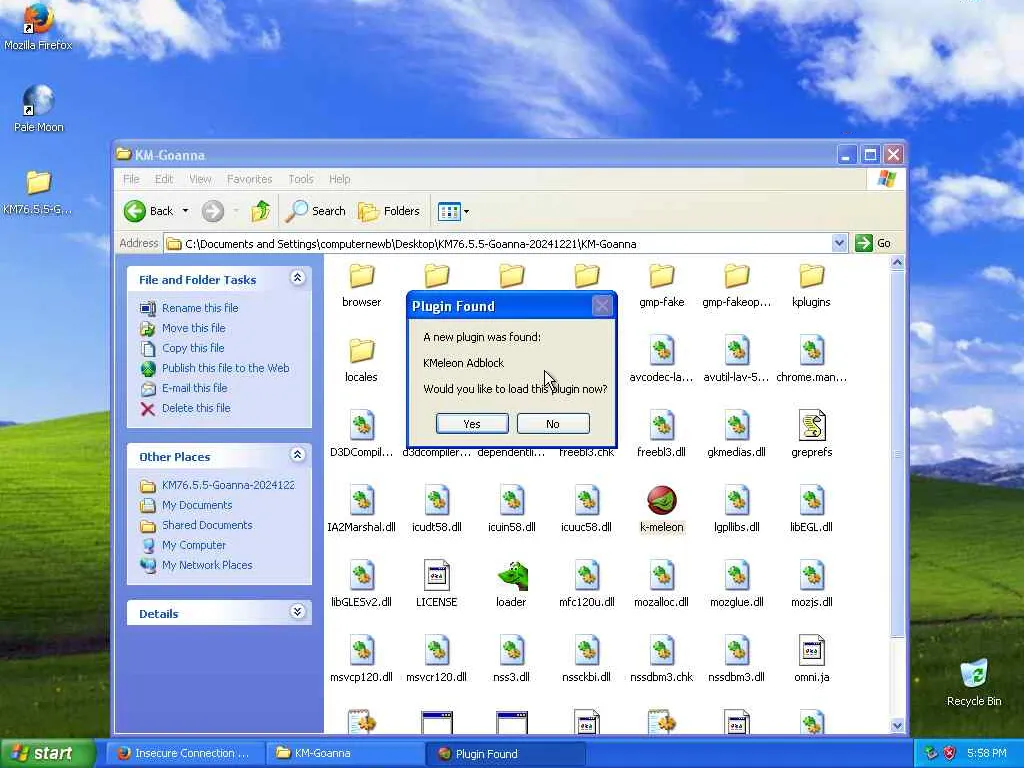Select nssdbm3.chk file
The image size is (1024, 768).
662,658
